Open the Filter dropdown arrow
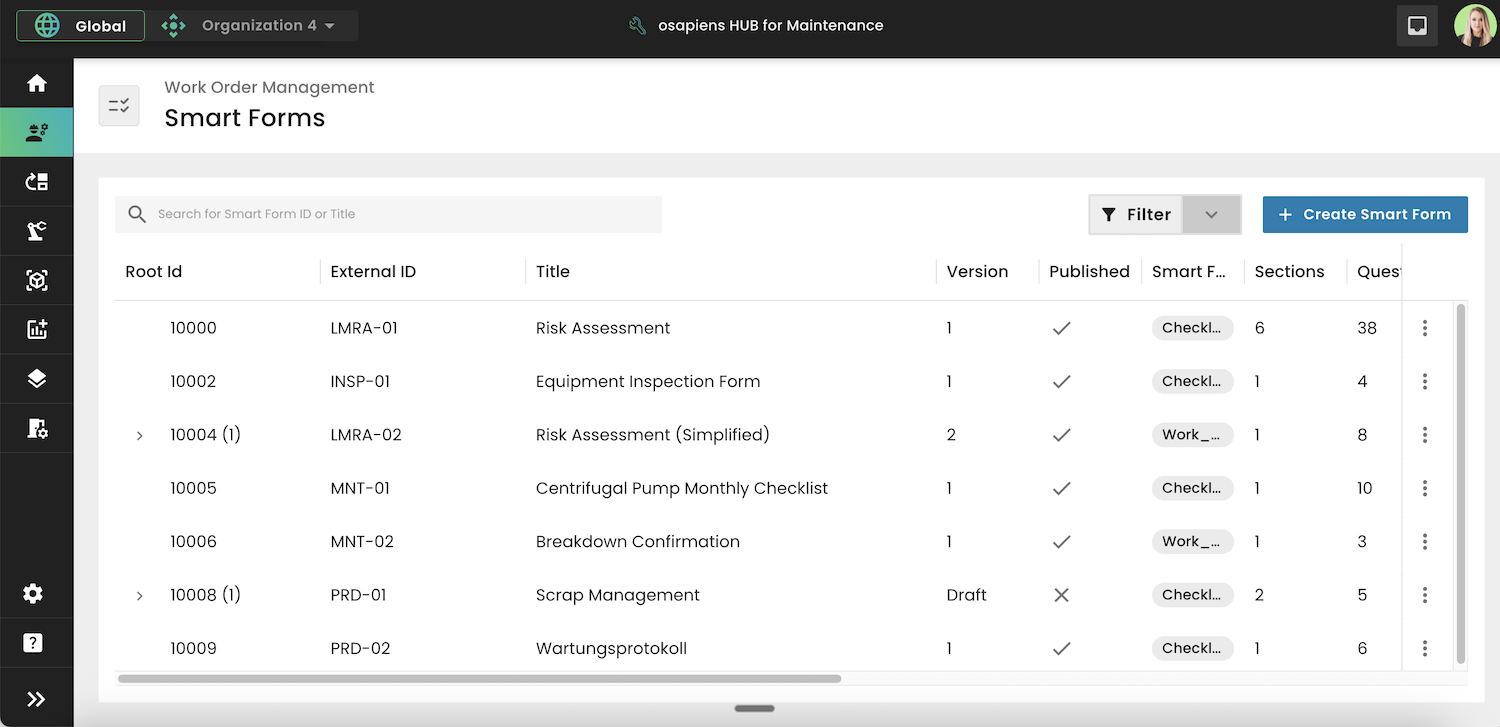 [1211, 214]
